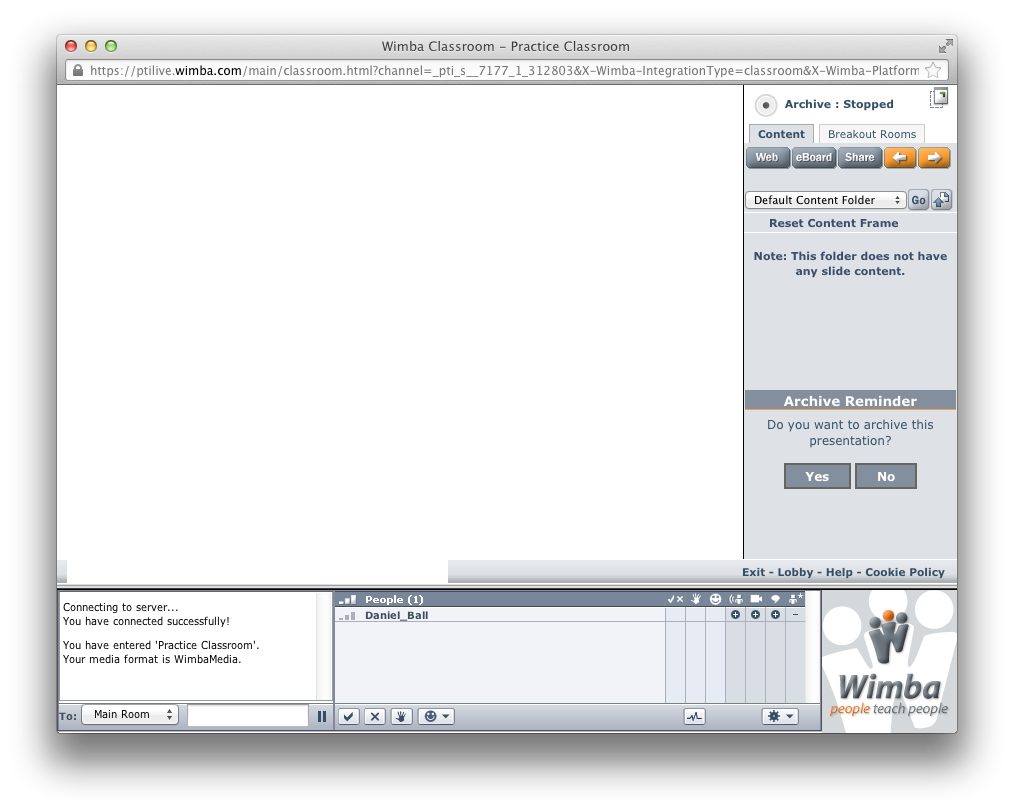The image size is (1014, 812).
Task: Open the Main Room recipient dropdown
Action: [x=130, y=714]
